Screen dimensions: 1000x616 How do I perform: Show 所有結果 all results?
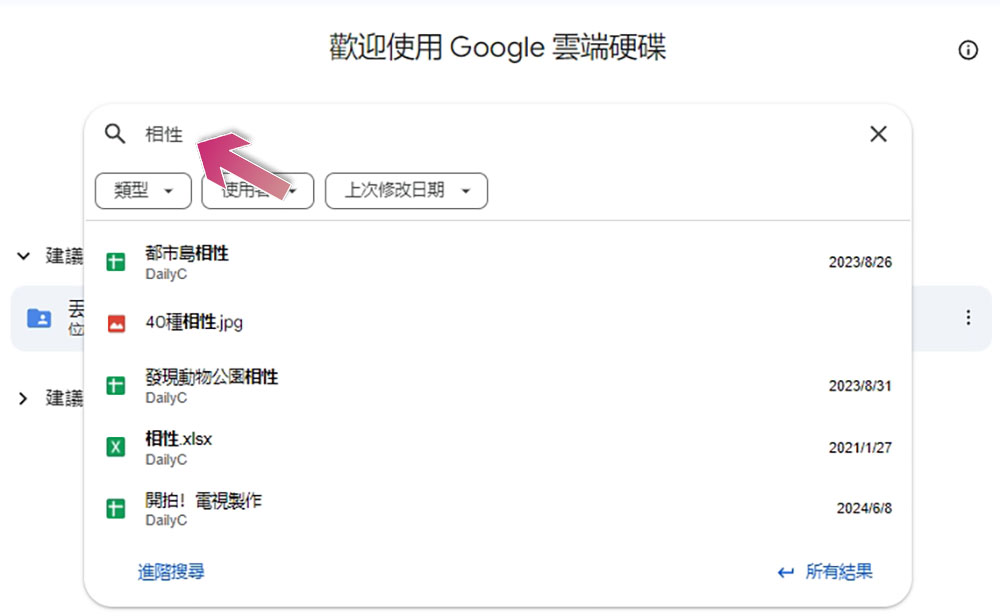coord(825,571)
